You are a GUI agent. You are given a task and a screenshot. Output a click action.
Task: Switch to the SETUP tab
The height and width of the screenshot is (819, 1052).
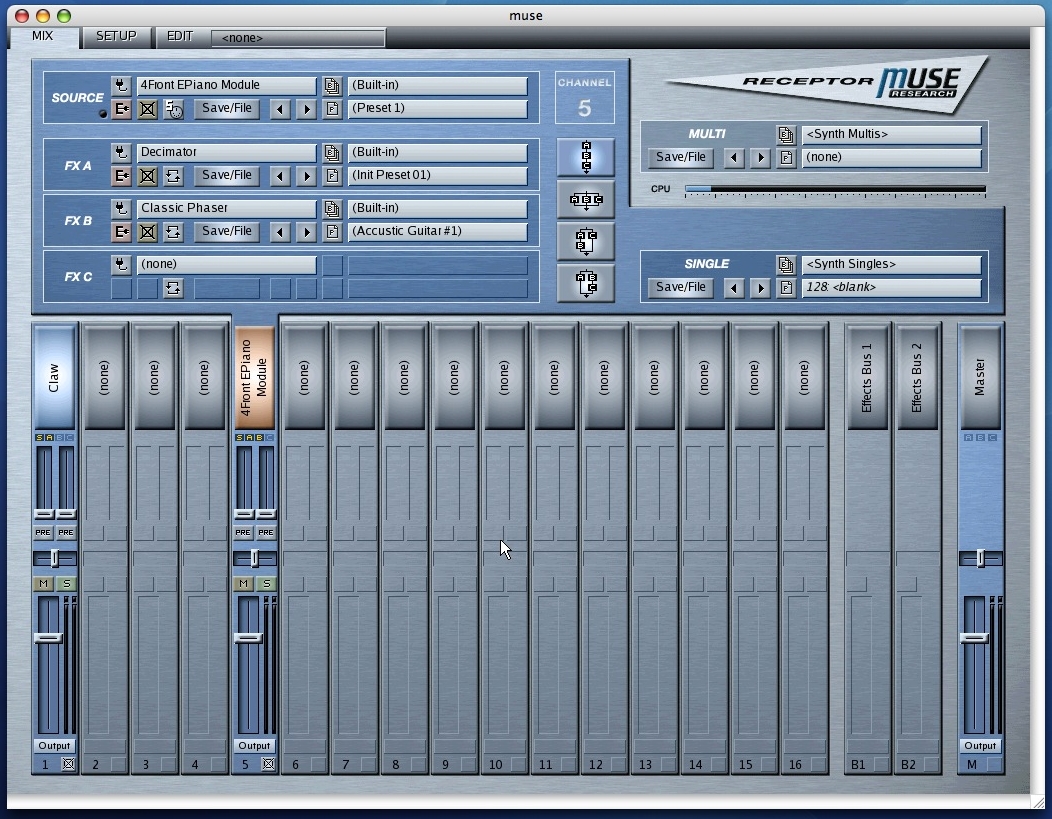point(116,36)
